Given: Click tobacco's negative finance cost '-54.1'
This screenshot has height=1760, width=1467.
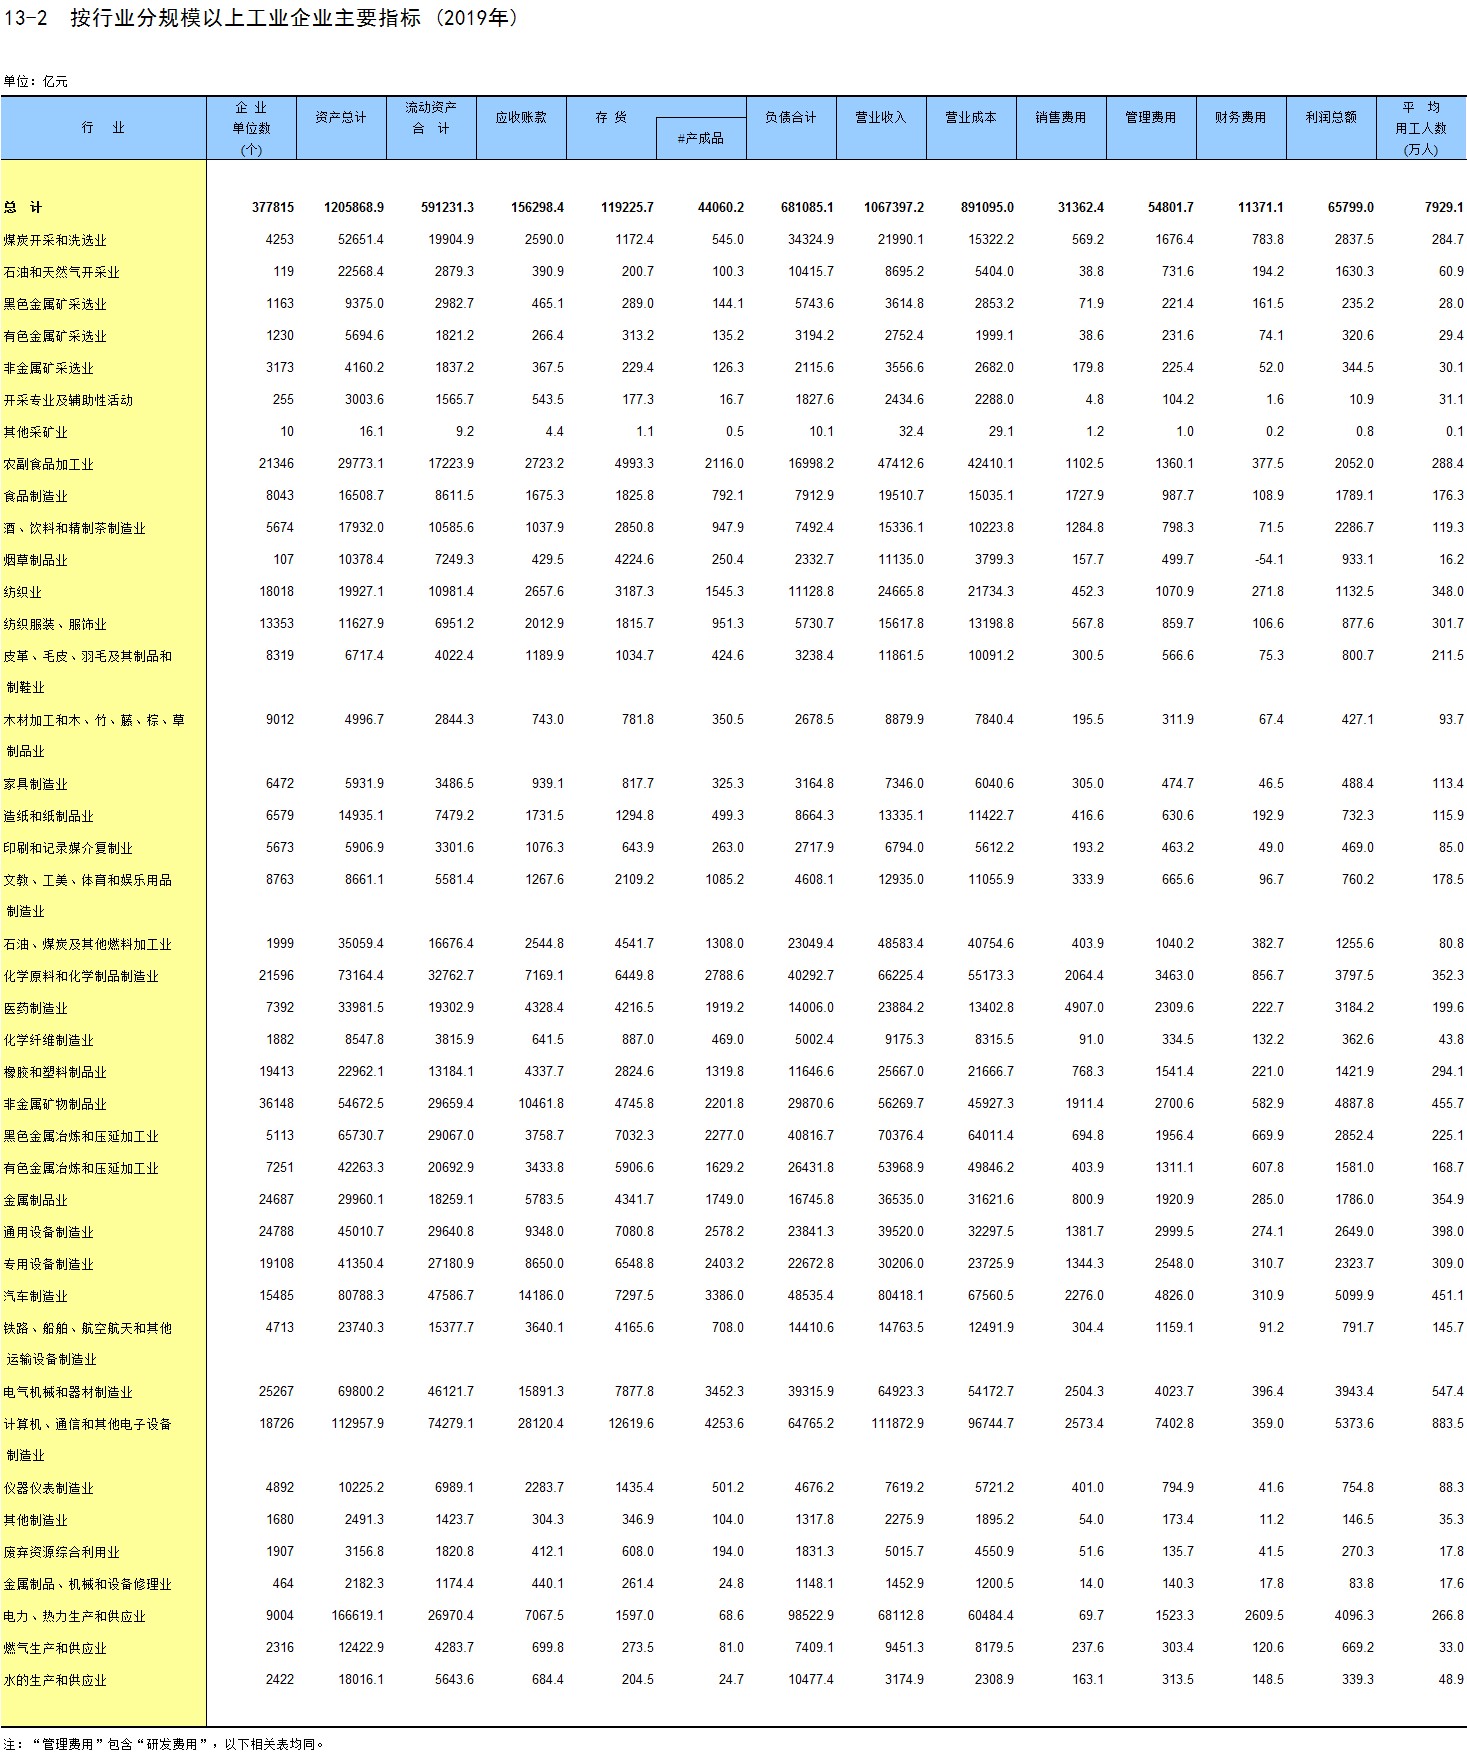Looking at the screenshot, I should pyautogui.click(x=1269, y=559).
